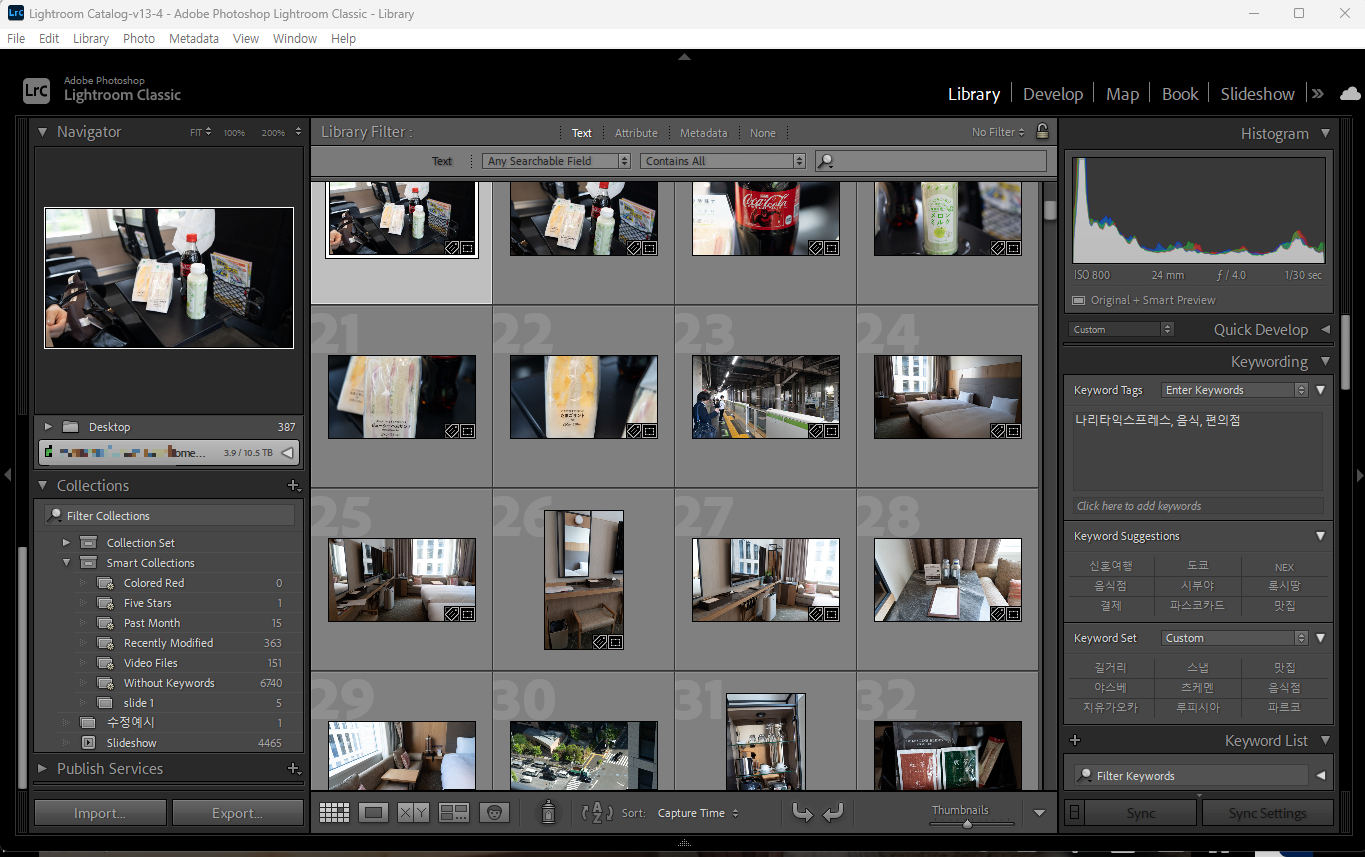1365x857 pixels.
Task: Click the Import button
Action: tap(100, 813)
